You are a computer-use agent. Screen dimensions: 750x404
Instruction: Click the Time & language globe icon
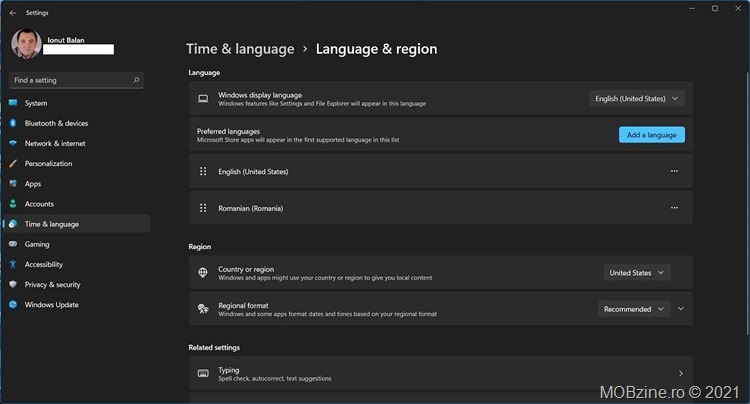[x=13, y=224]
